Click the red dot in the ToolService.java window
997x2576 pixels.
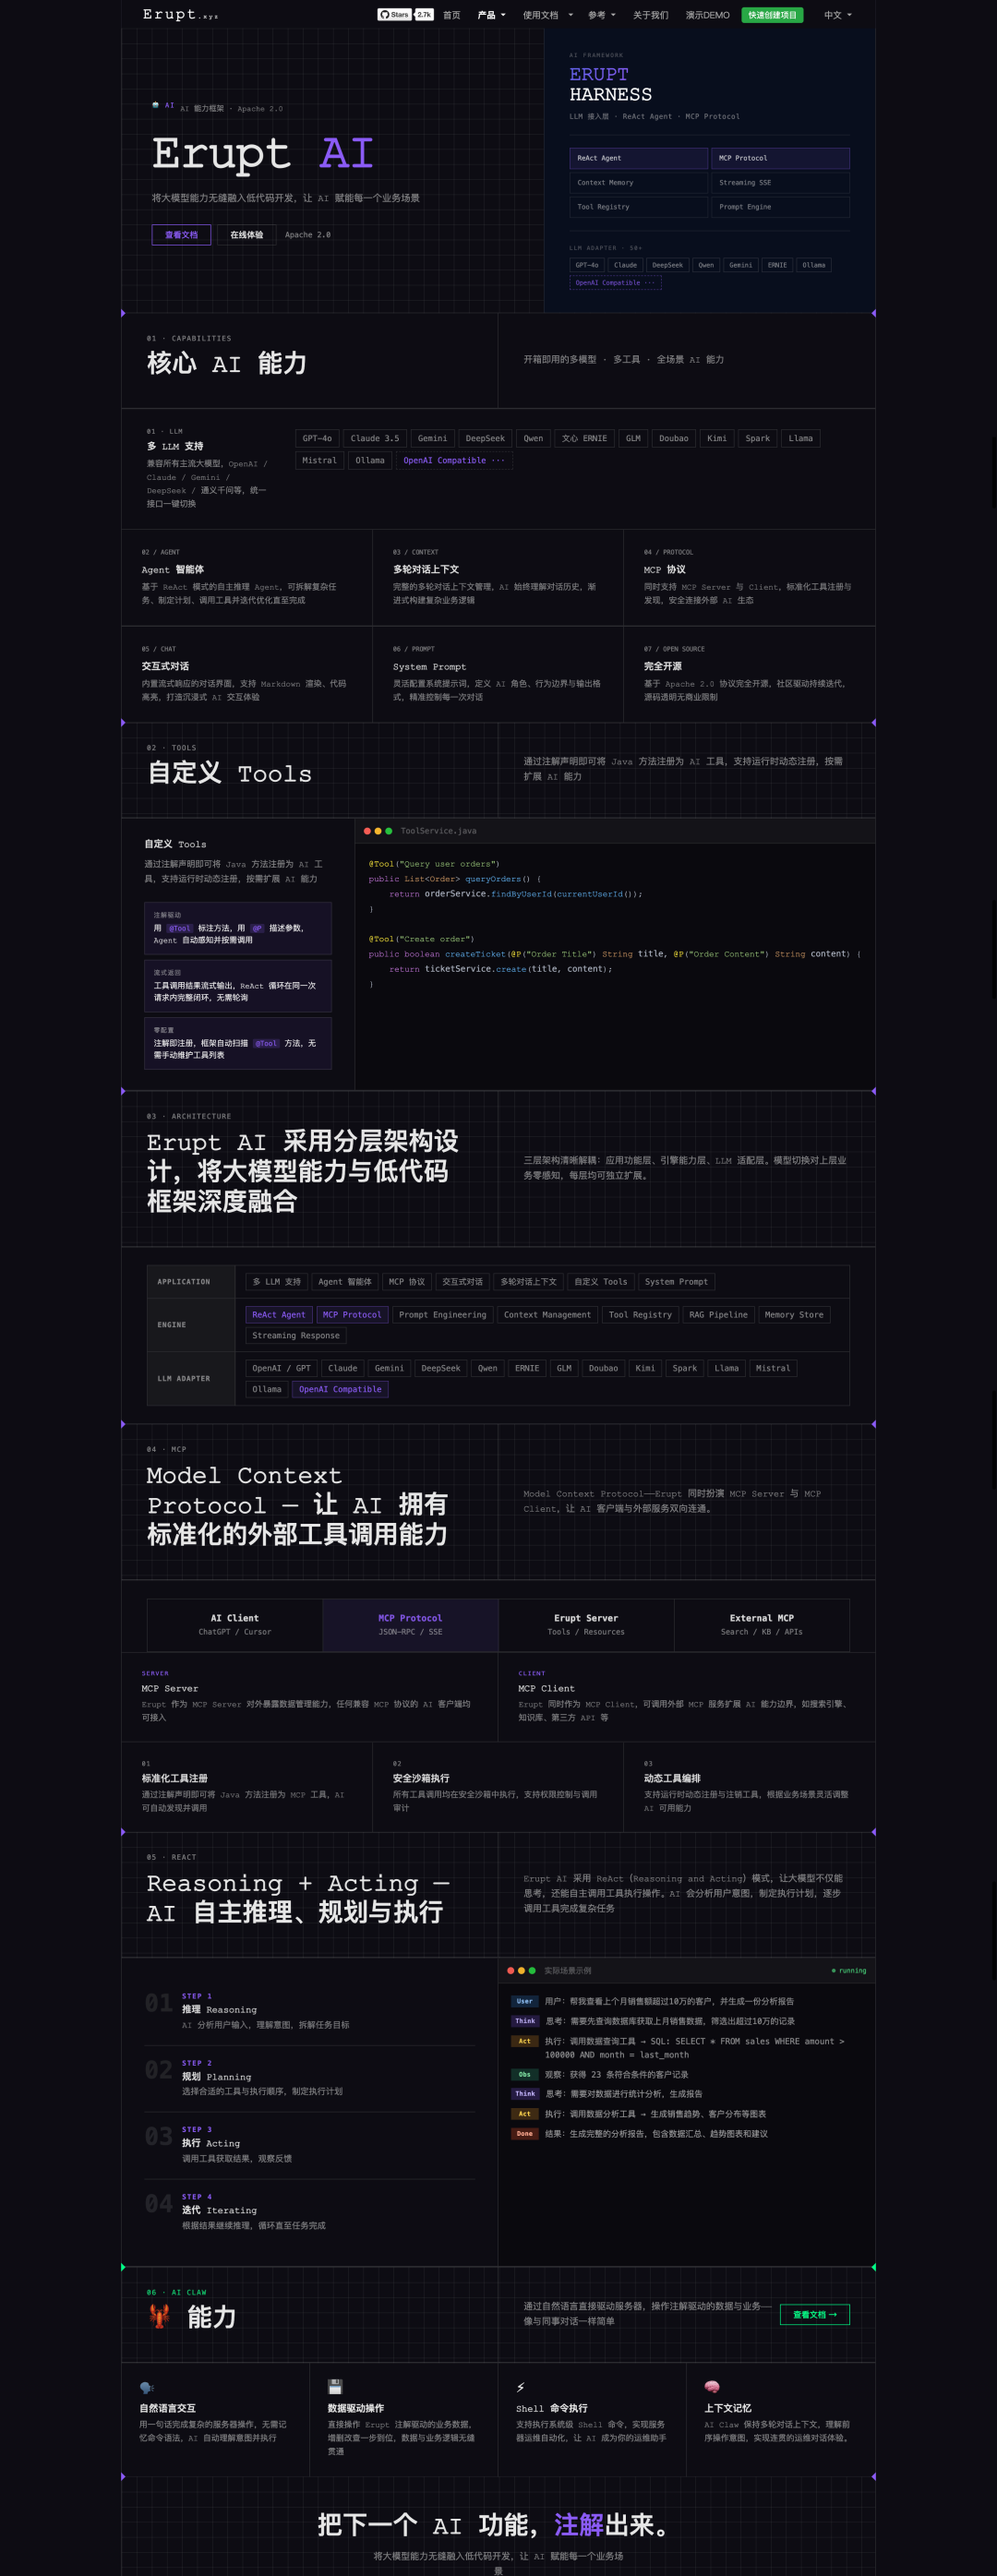click(367, 831)
